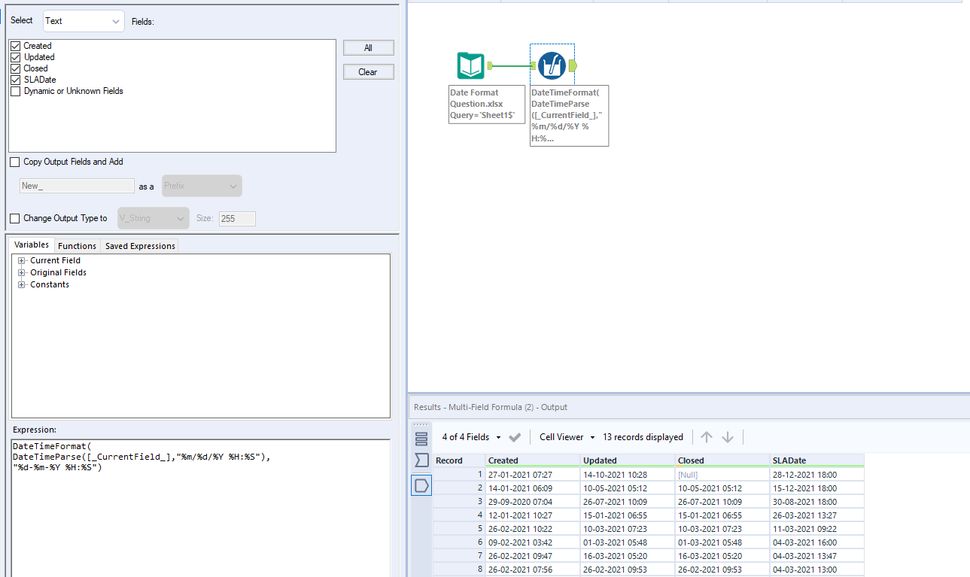Click the Record column header
This screenshot has height=577, width=970.
pyautogui.click(x=459, y=461)
